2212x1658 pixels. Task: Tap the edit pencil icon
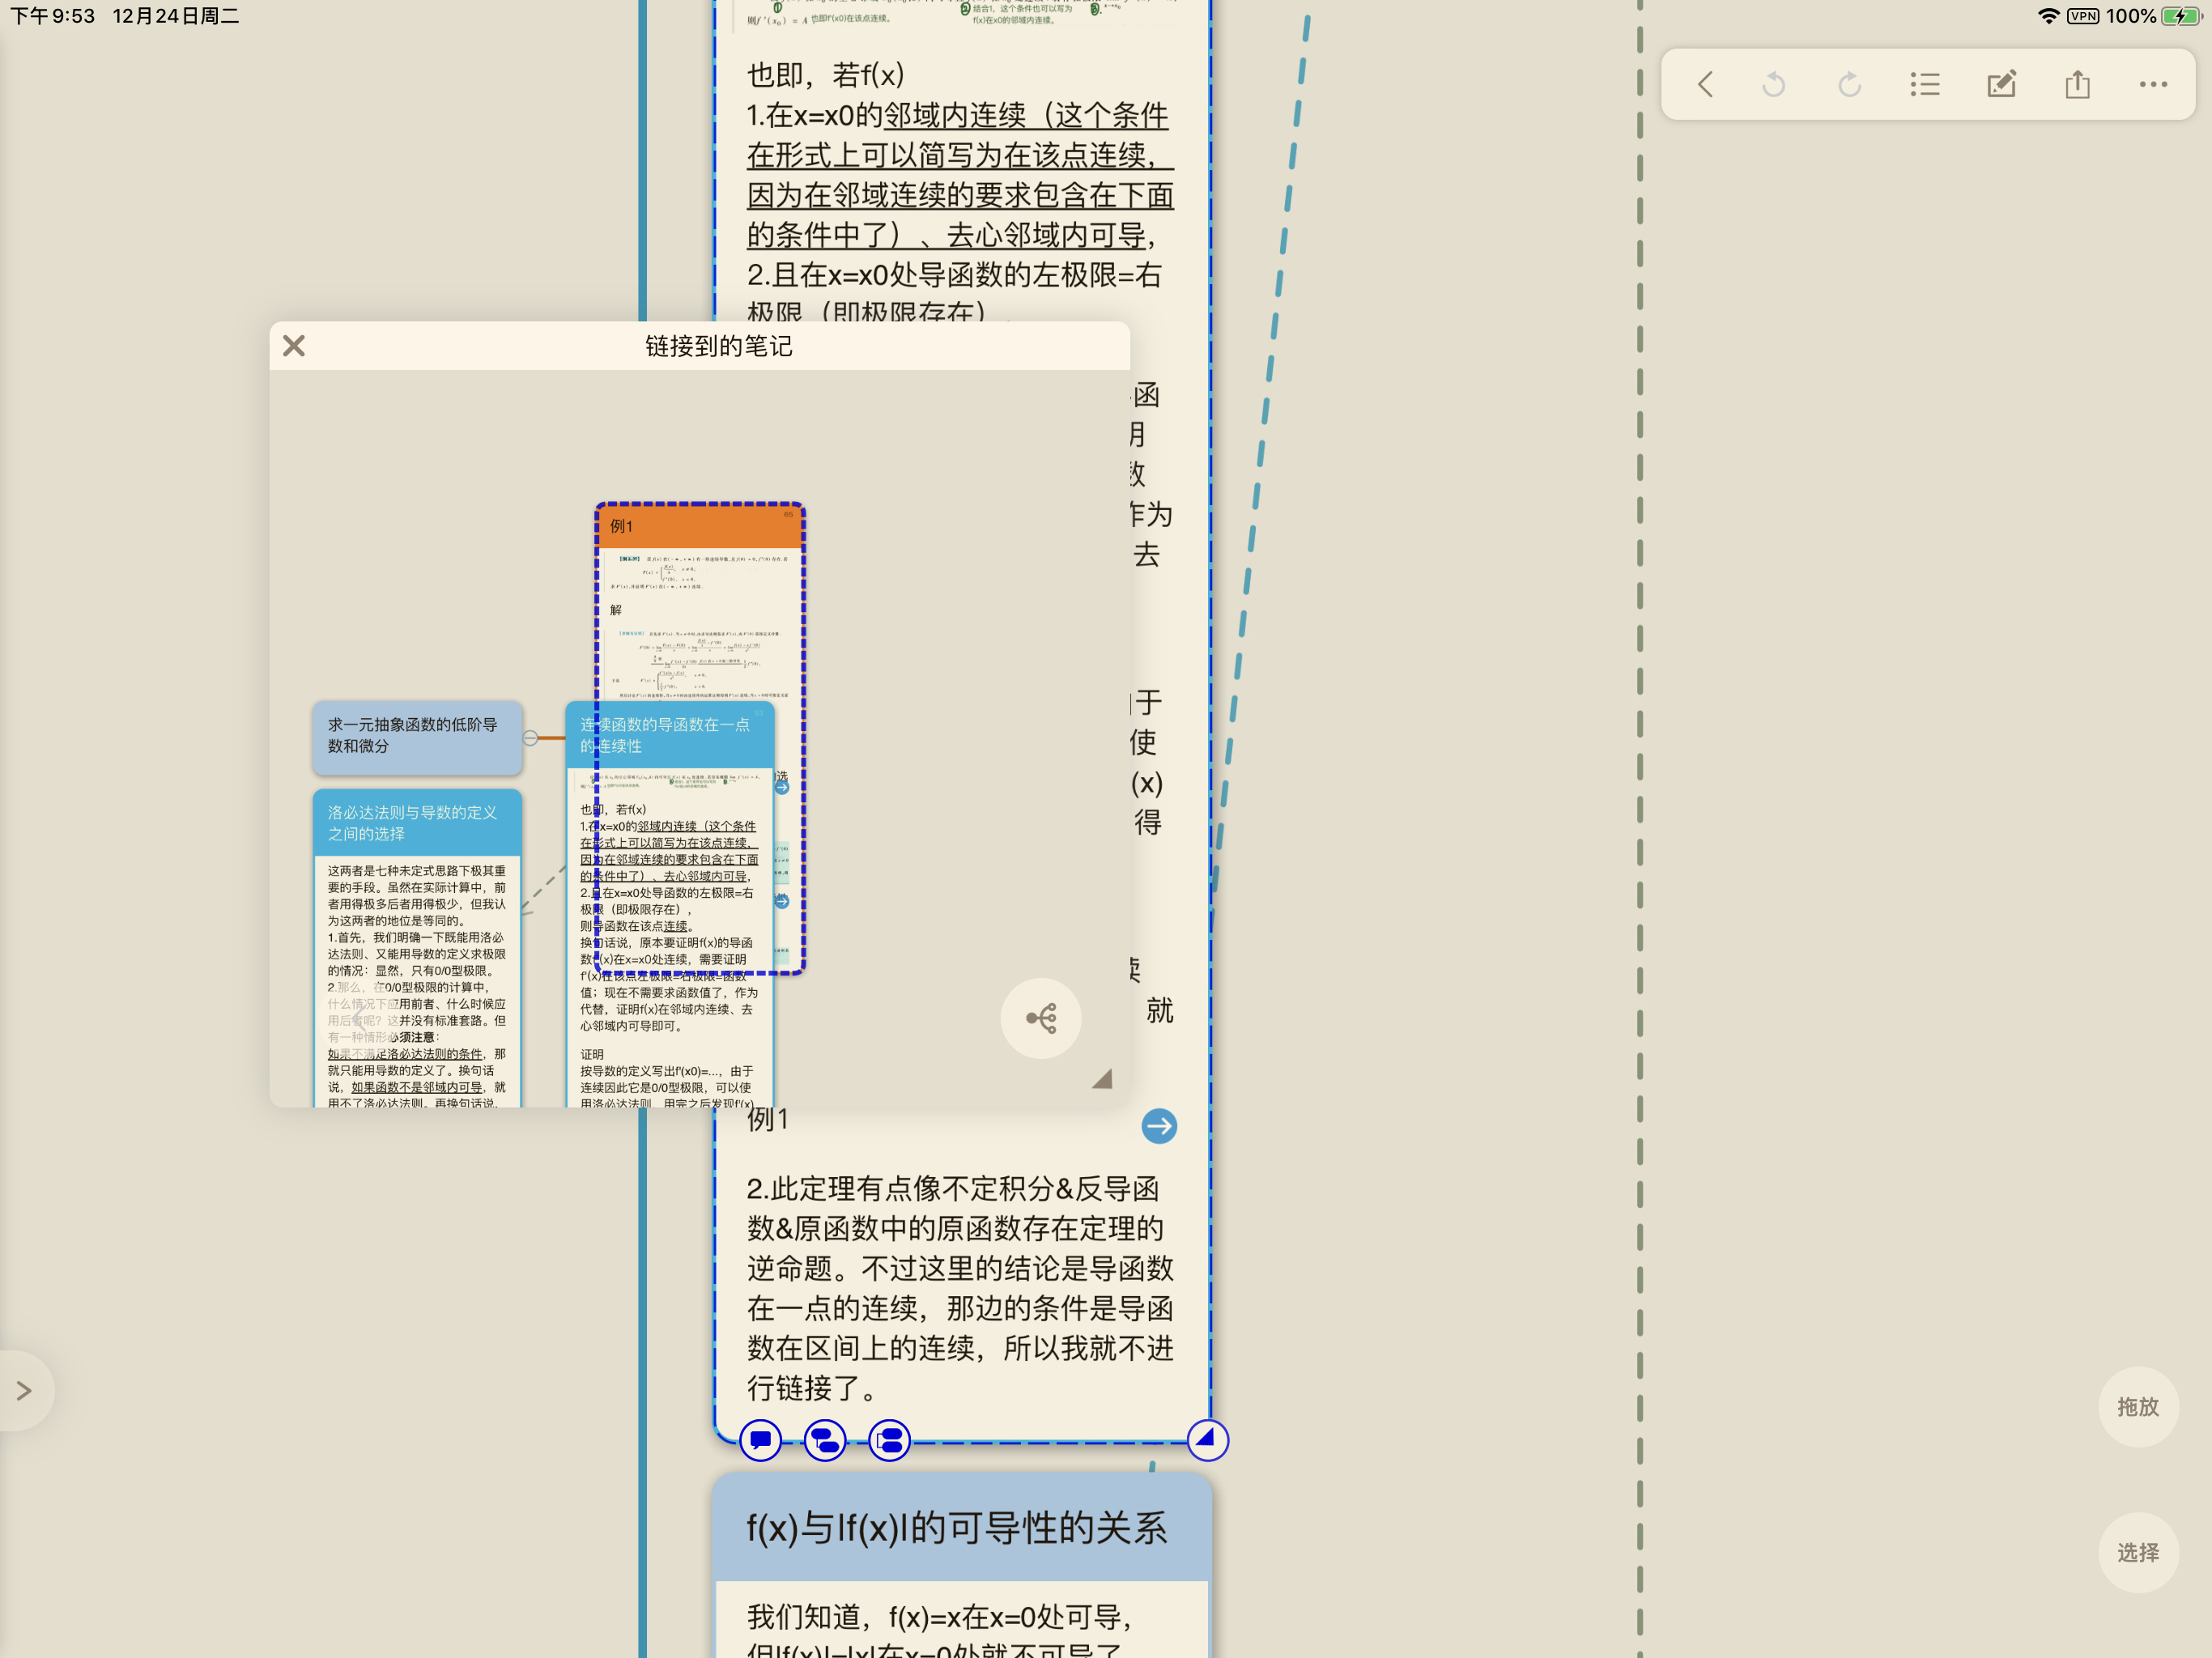[2001, 84]
